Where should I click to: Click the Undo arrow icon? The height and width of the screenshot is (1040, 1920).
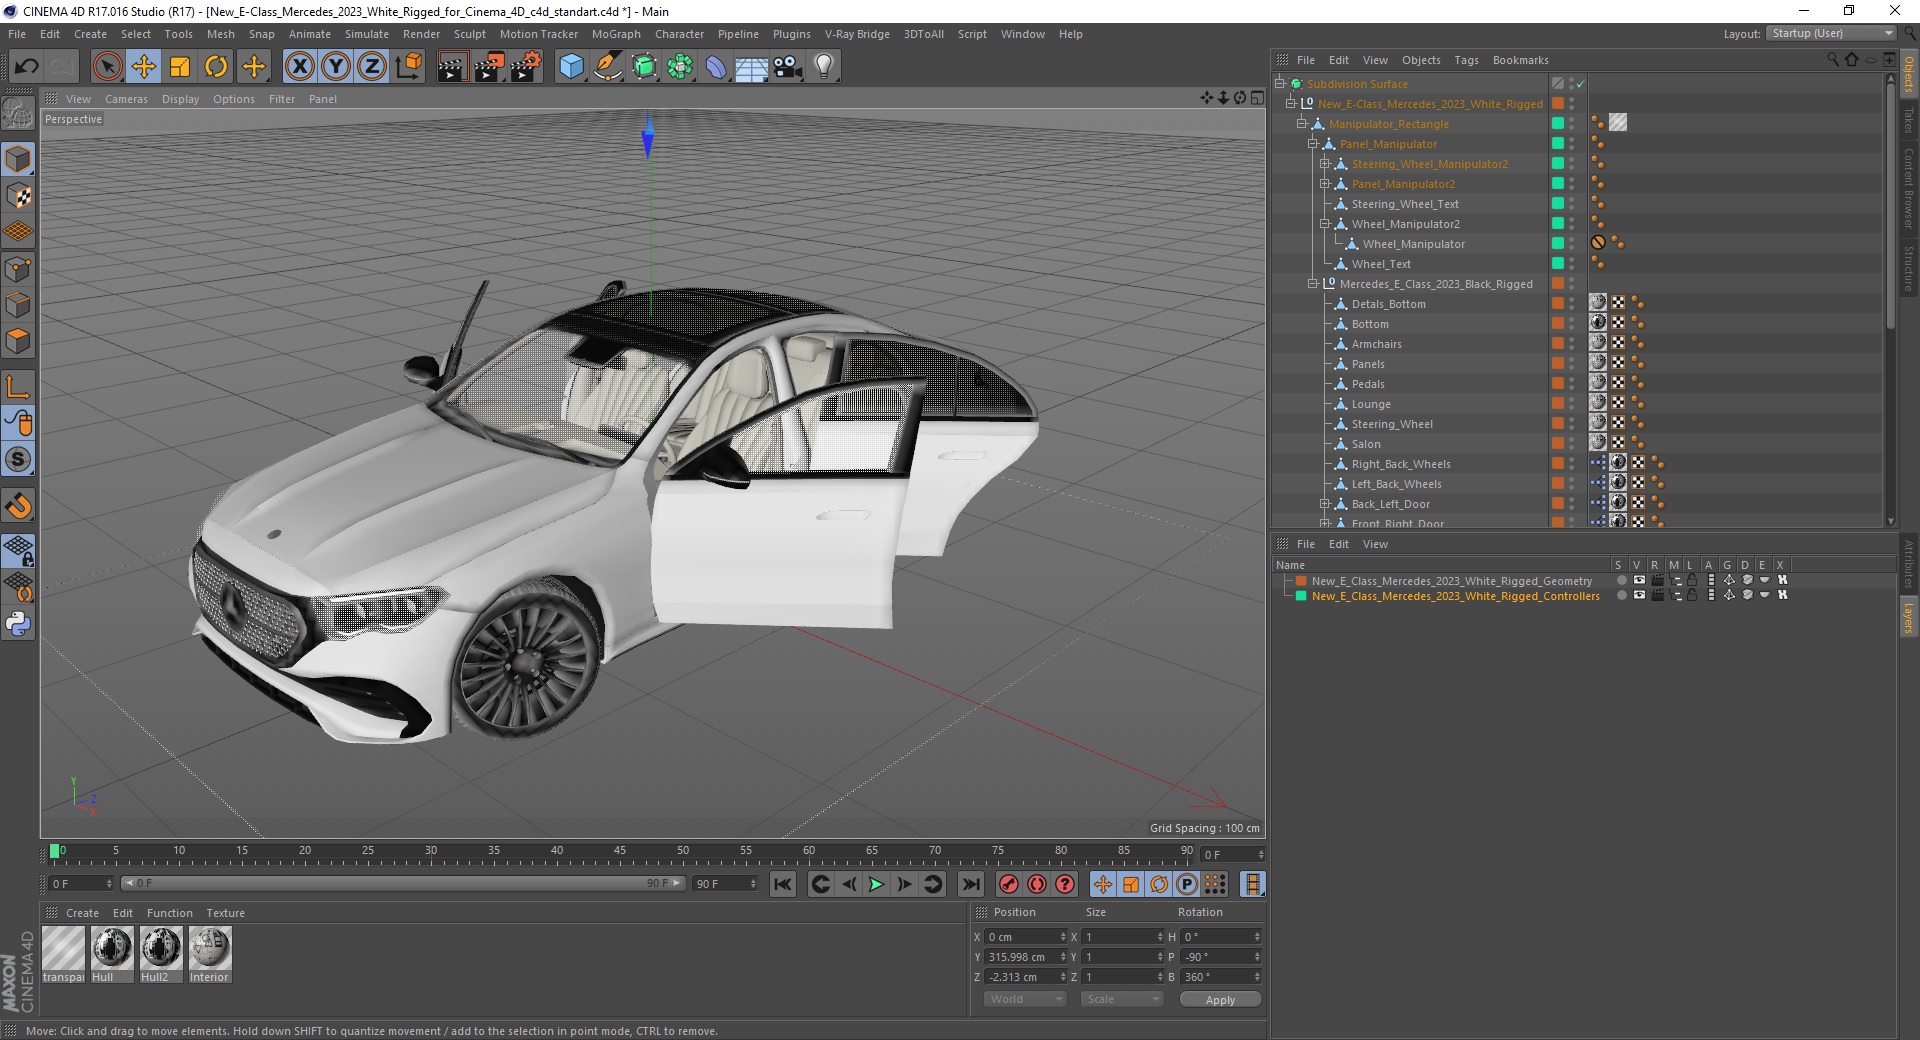click(x=27, y=67)
